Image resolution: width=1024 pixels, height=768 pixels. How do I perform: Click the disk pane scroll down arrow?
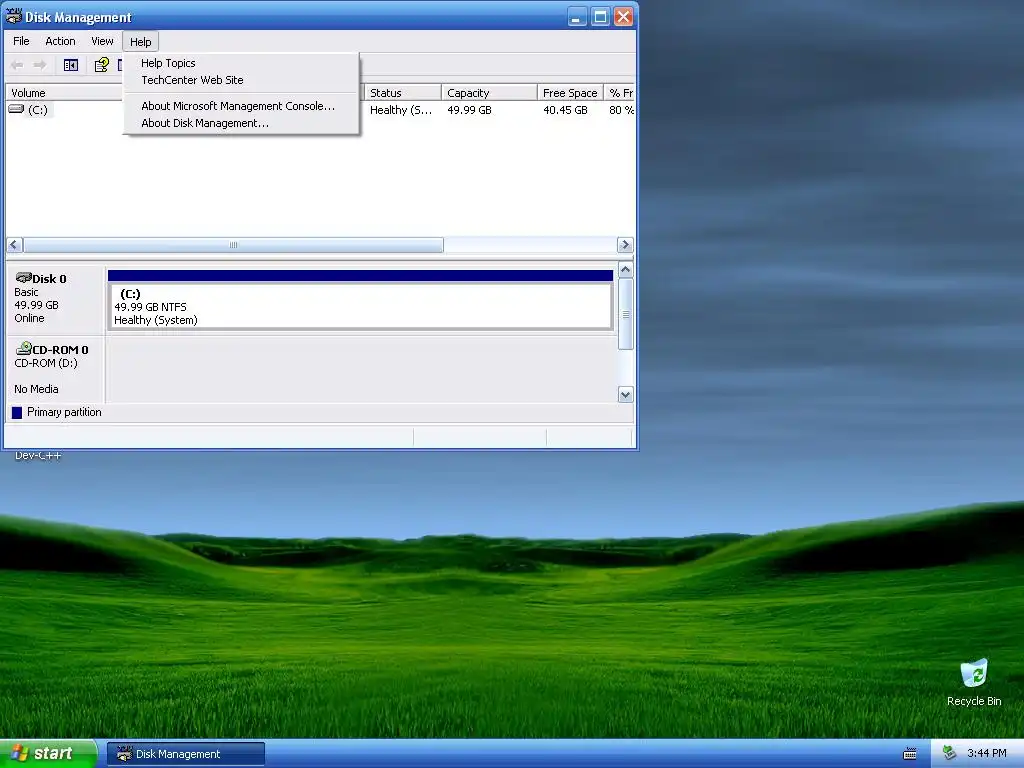[626, 394]
